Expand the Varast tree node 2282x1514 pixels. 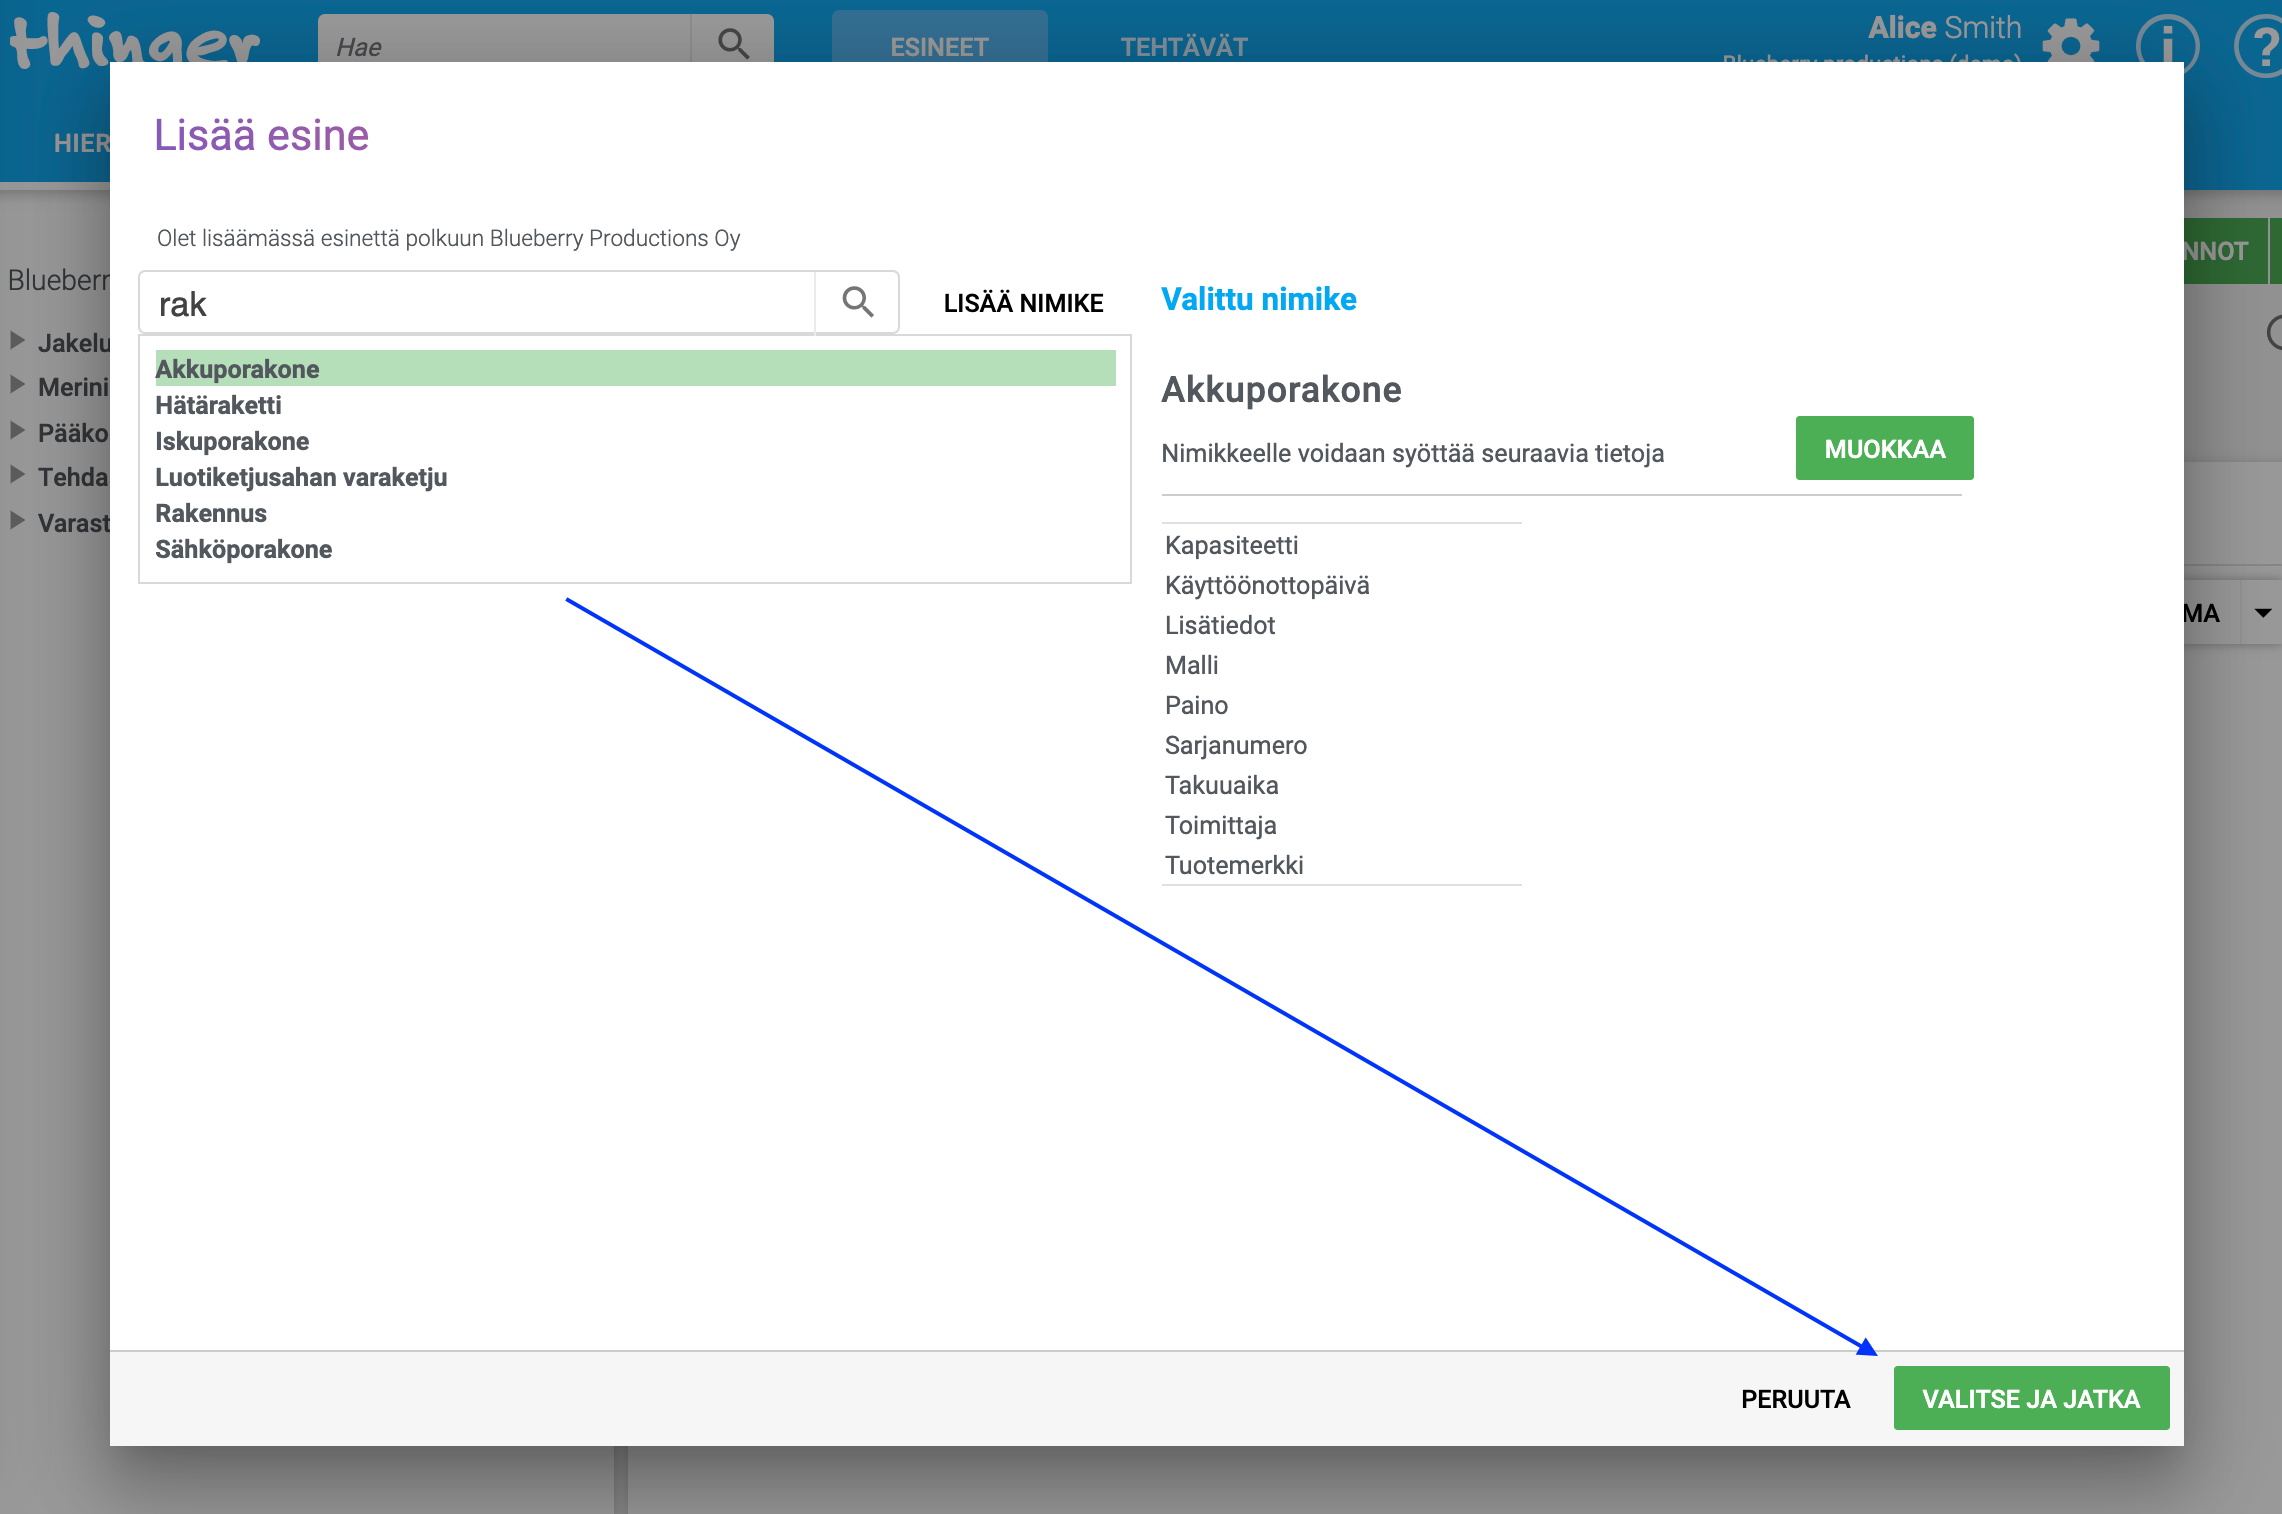(x=17, y=521)
